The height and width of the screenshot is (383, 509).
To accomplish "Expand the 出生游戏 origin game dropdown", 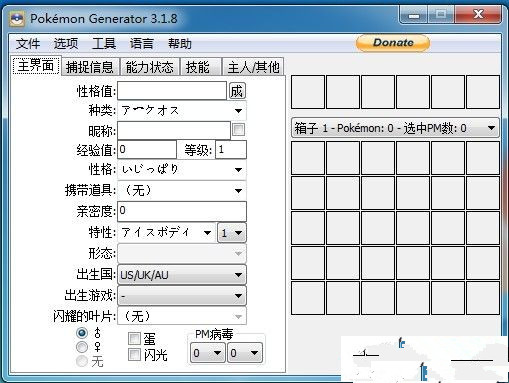I will 182,296.
